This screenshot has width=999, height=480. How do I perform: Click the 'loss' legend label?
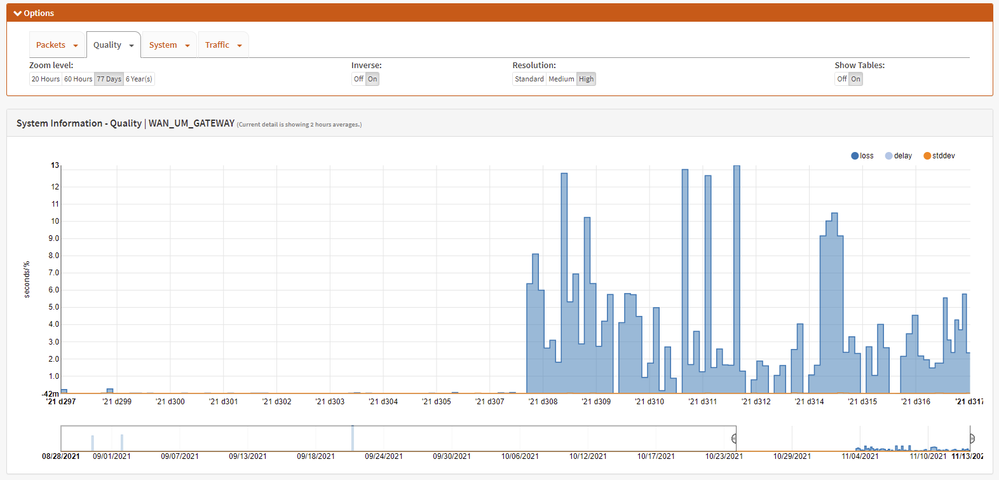tap(866, 156)
